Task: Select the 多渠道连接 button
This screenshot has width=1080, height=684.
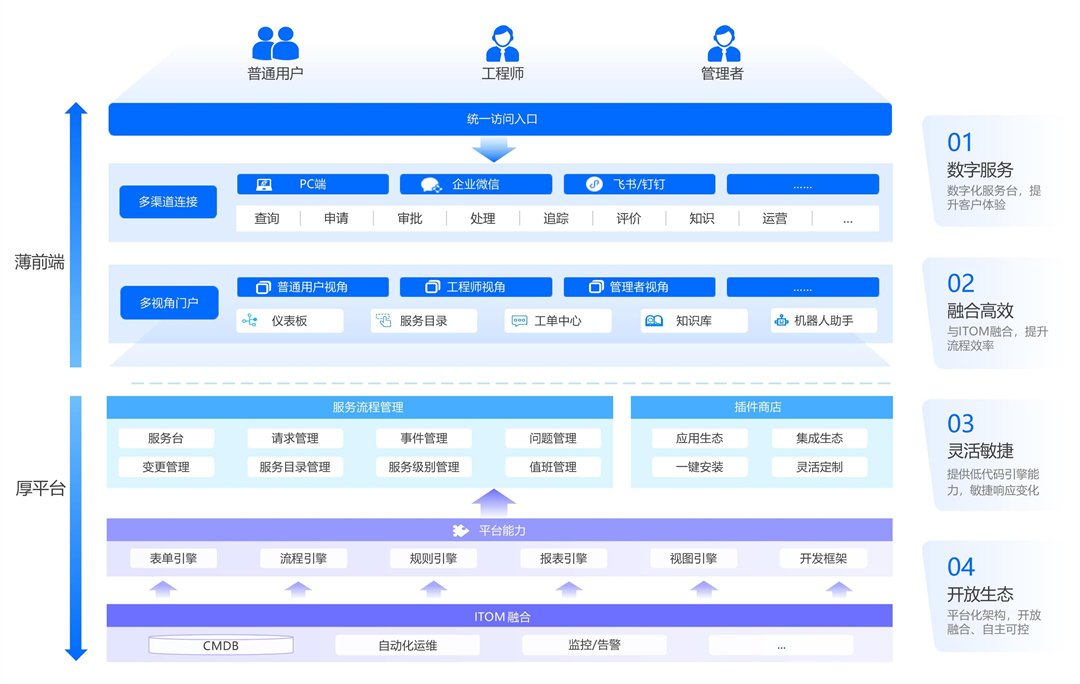Action: [168, 202]
